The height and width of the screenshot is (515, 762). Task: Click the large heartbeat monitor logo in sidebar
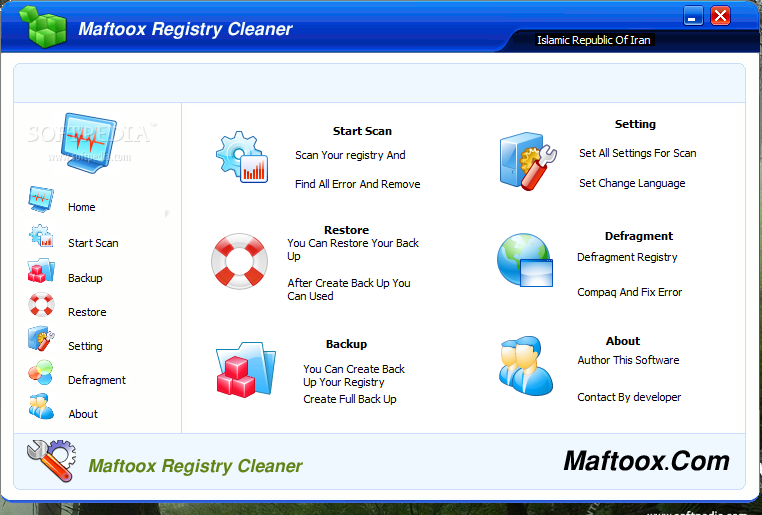pyautogui.click(x=89, y=143)
